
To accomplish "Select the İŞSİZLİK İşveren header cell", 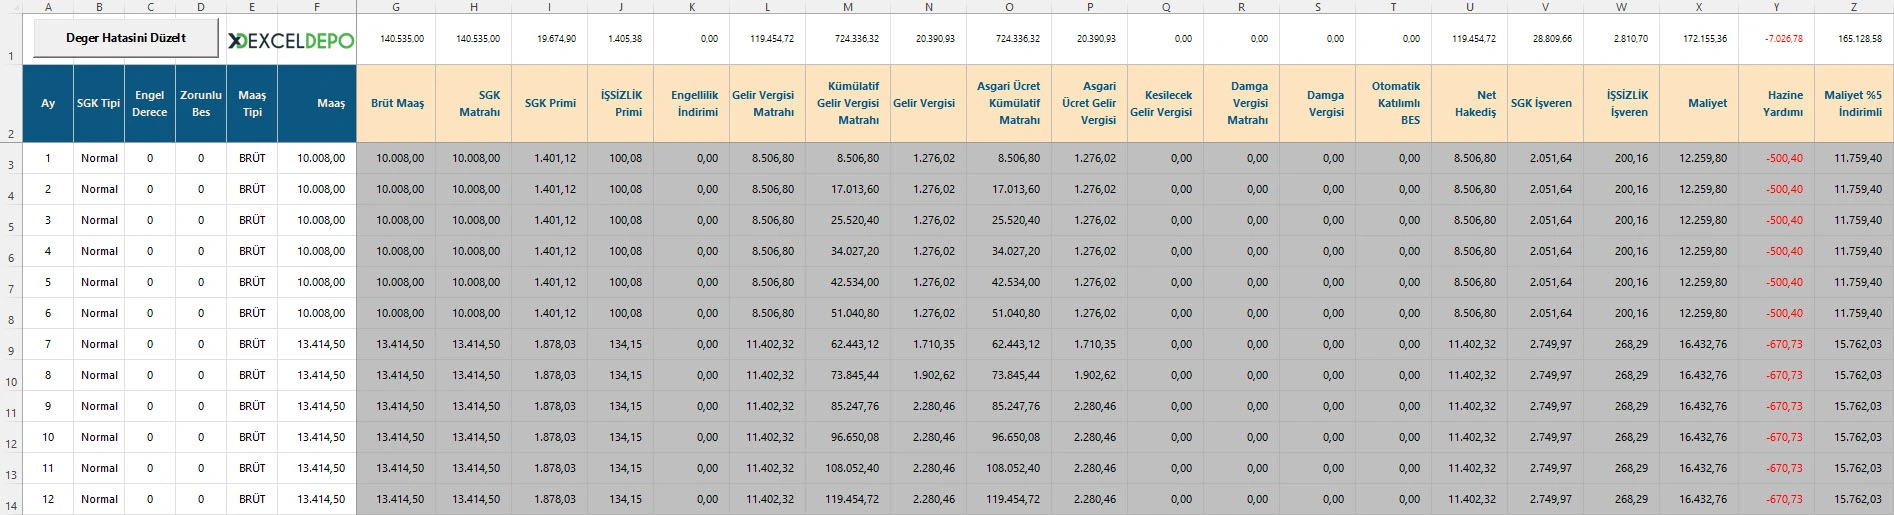I will [x=1622, y=103].
